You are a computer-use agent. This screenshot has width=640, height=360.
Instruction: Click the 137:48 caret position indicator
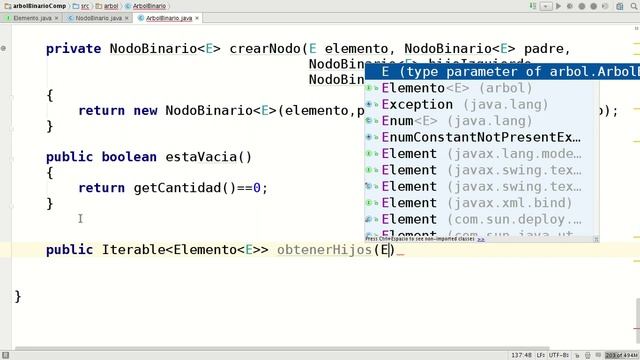[x=521, y=356]
